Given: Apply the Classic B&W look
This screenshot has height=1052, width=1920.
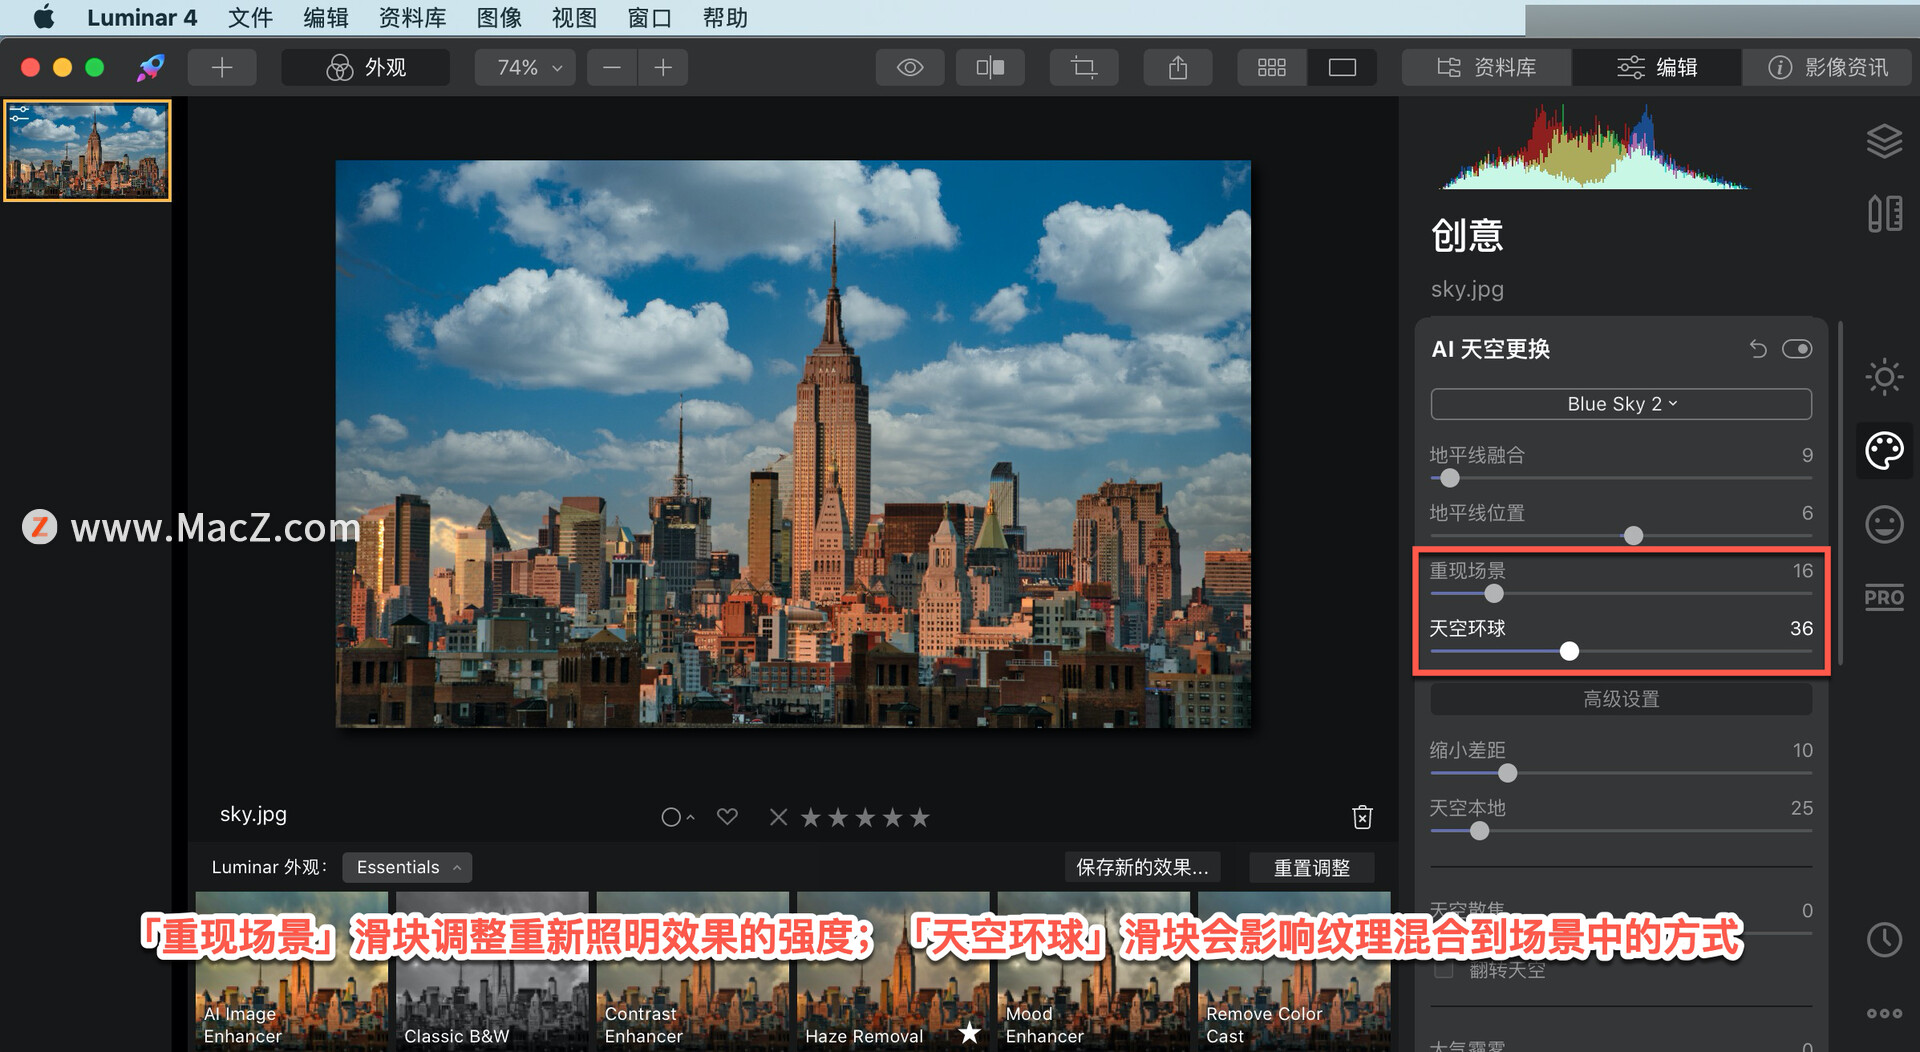Looking at the screenshot, I should (x=492, y=971).
